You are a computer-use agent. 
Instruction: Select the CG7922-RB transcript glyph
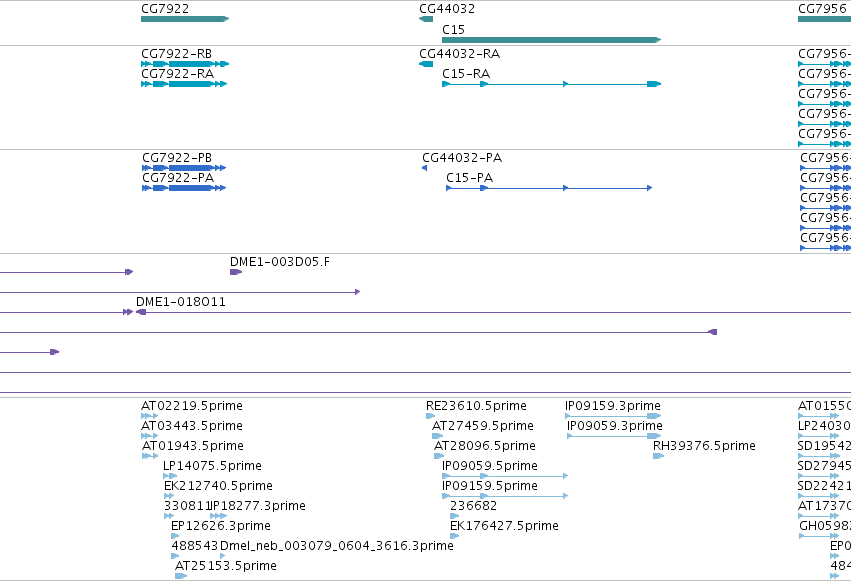(x=185, y=64)
